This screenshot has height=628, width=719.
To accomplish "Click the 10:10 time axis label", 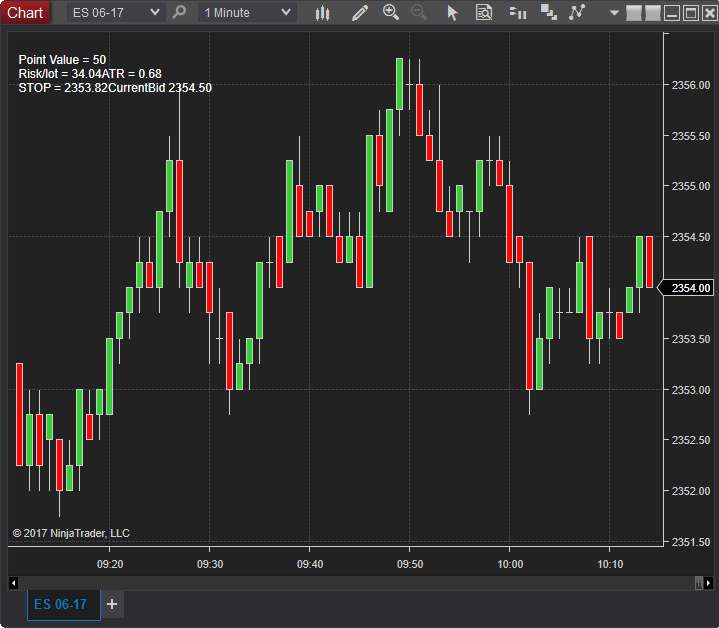I will (x=610, y=564).
